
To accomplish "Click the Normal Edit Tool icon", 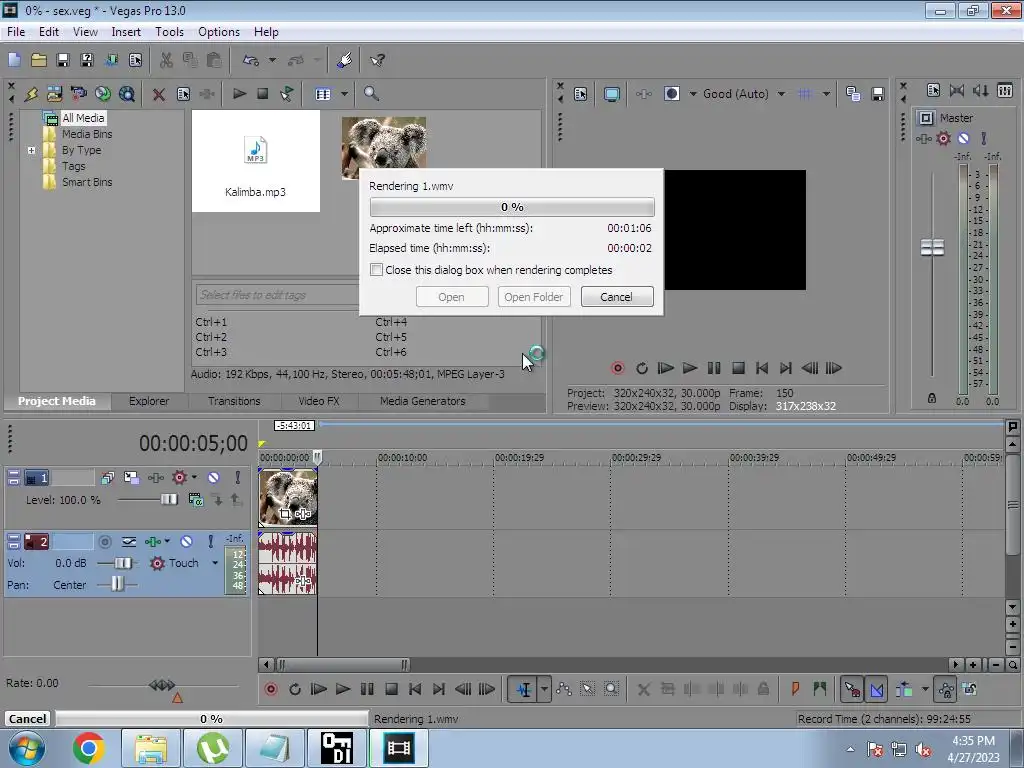I will [524, 689].
